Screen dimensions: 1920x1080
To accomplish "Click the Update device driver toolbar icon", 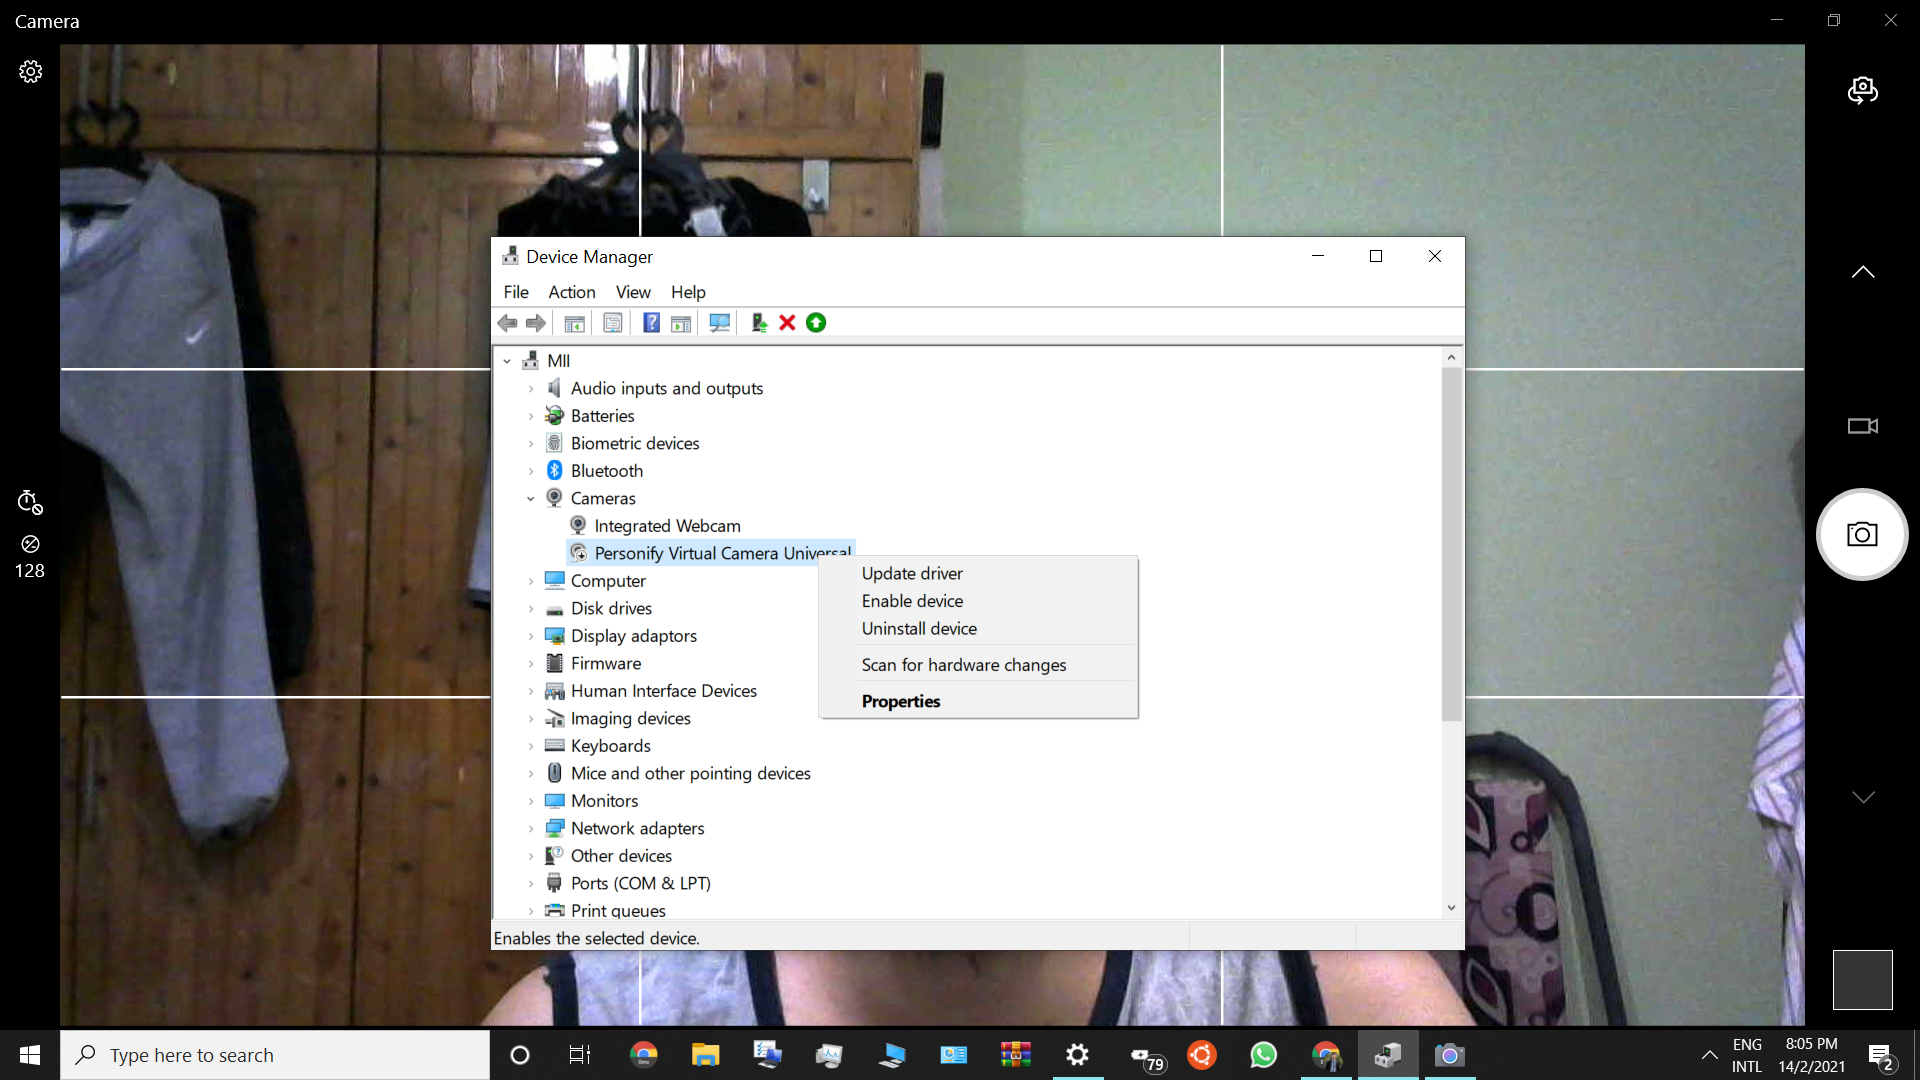I will click(x=759, y=323).
